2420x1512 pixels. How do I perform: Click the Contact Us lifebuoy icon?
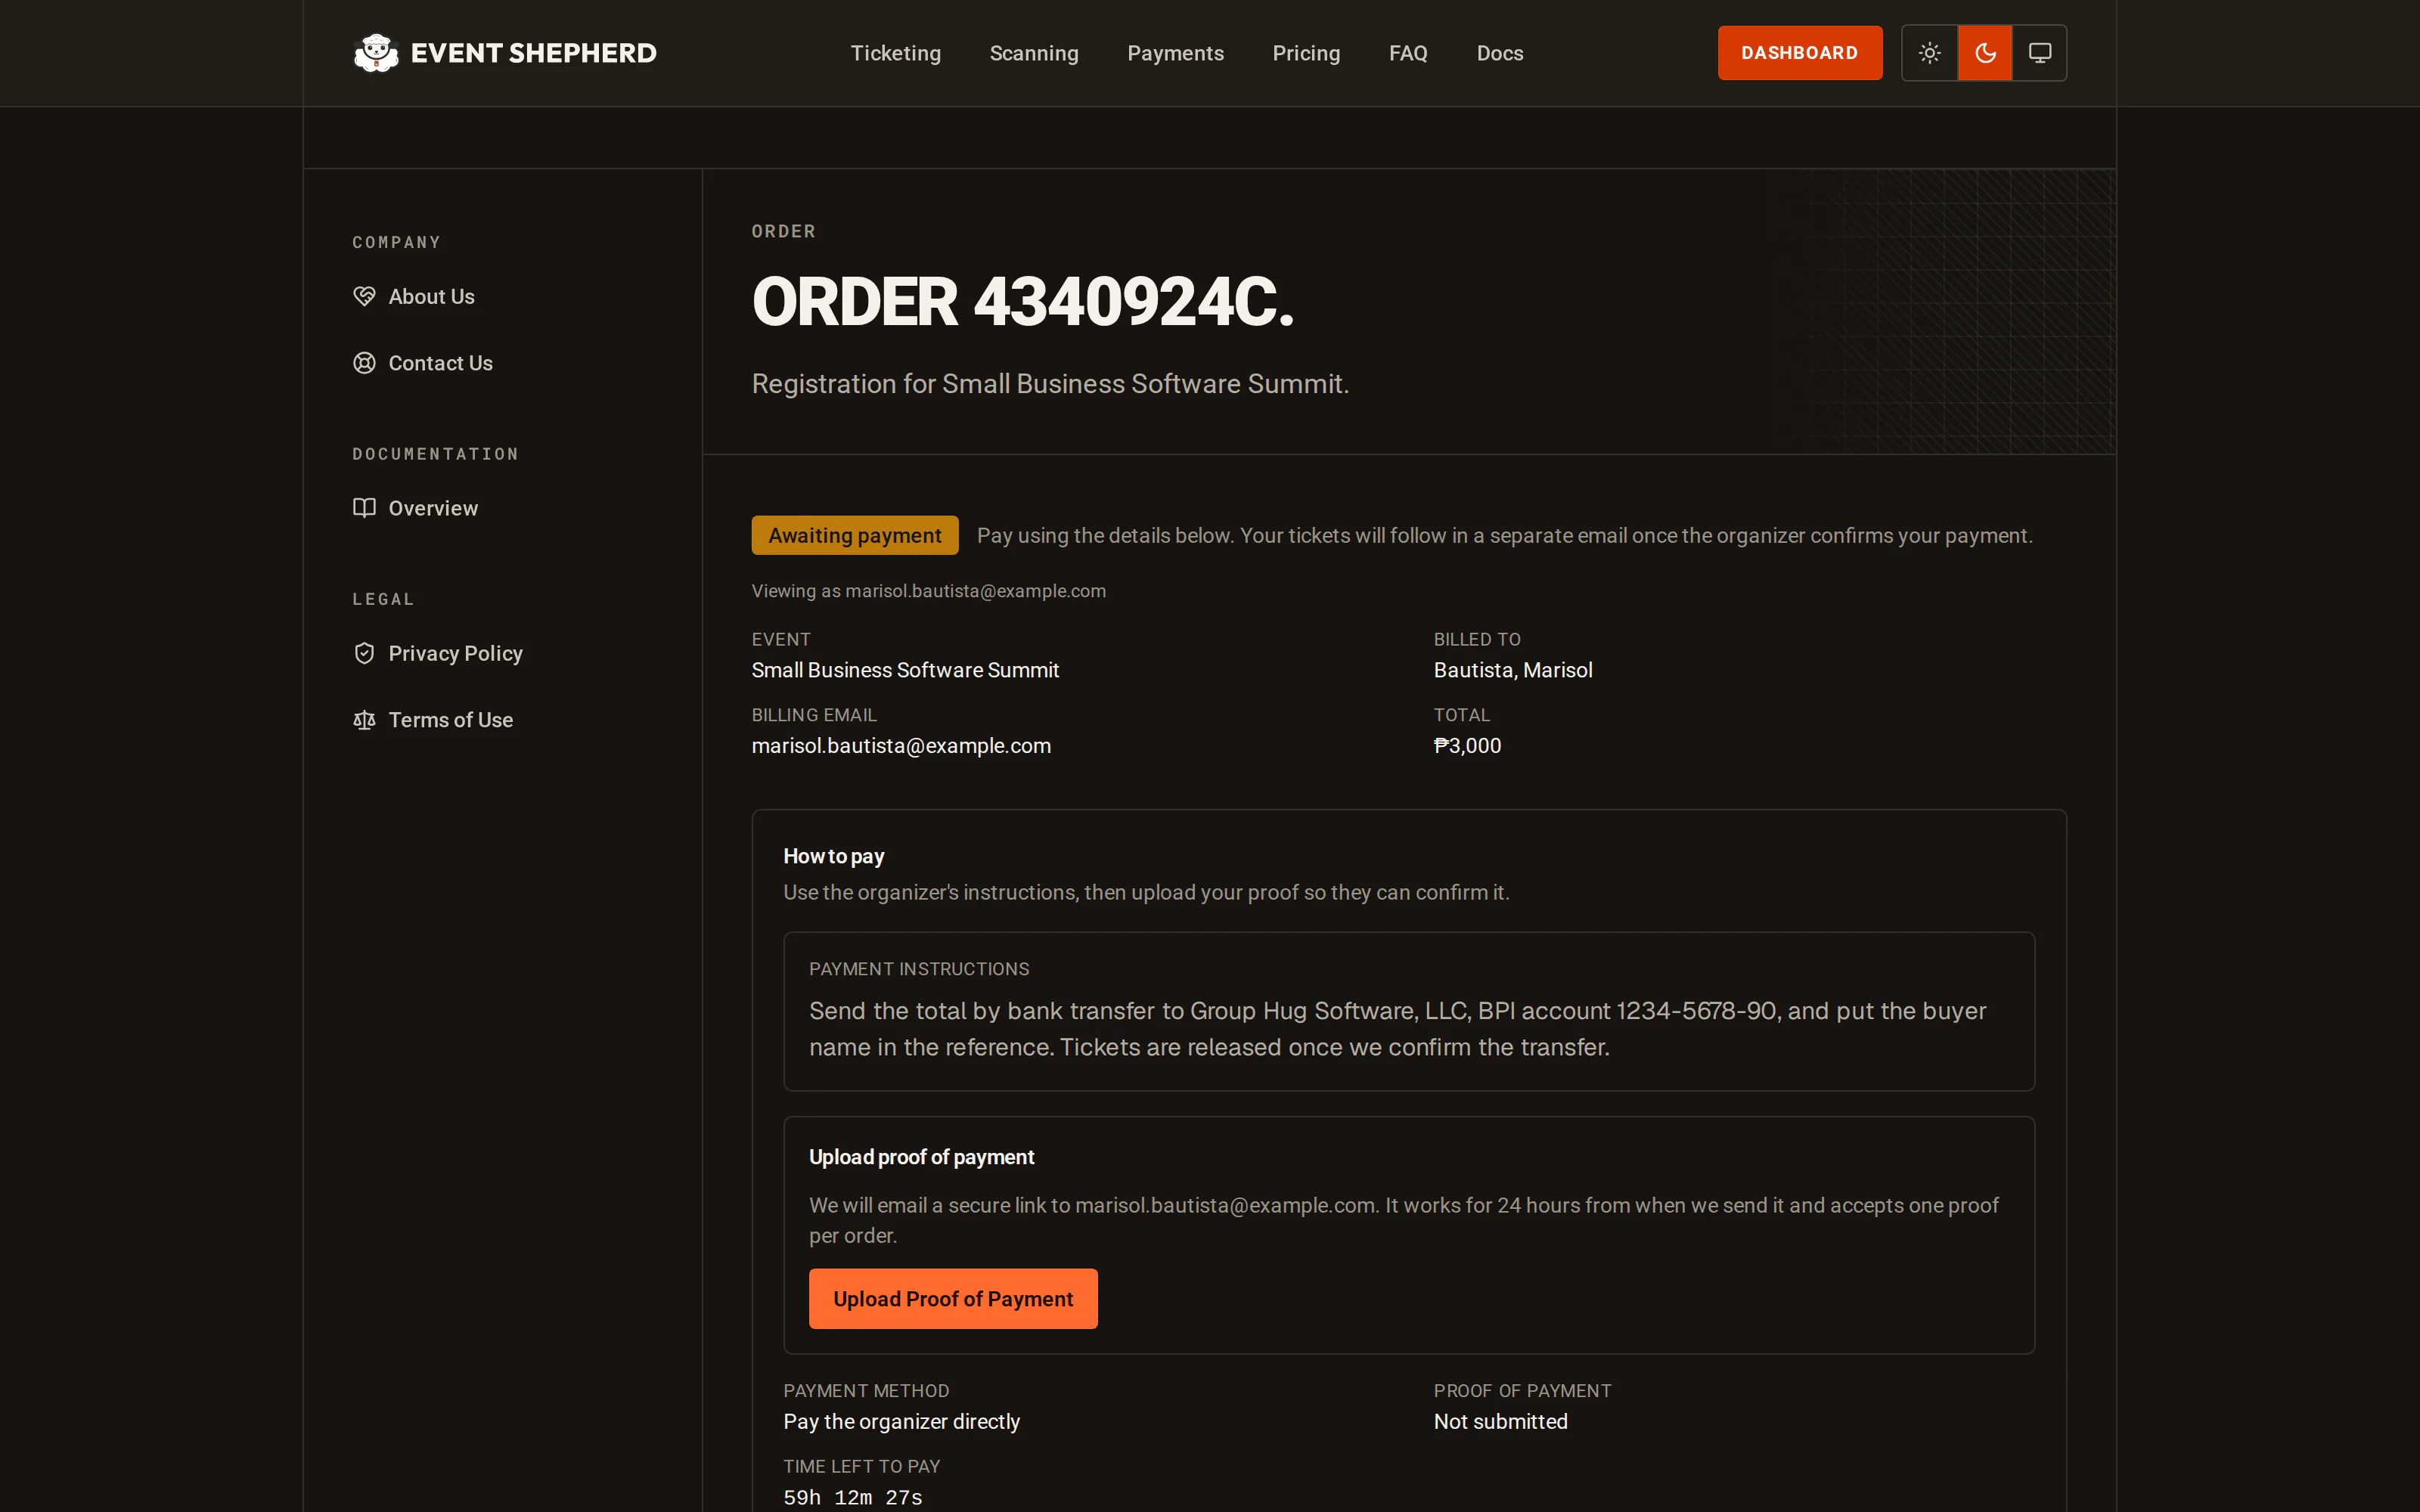(x=364, y=363)
